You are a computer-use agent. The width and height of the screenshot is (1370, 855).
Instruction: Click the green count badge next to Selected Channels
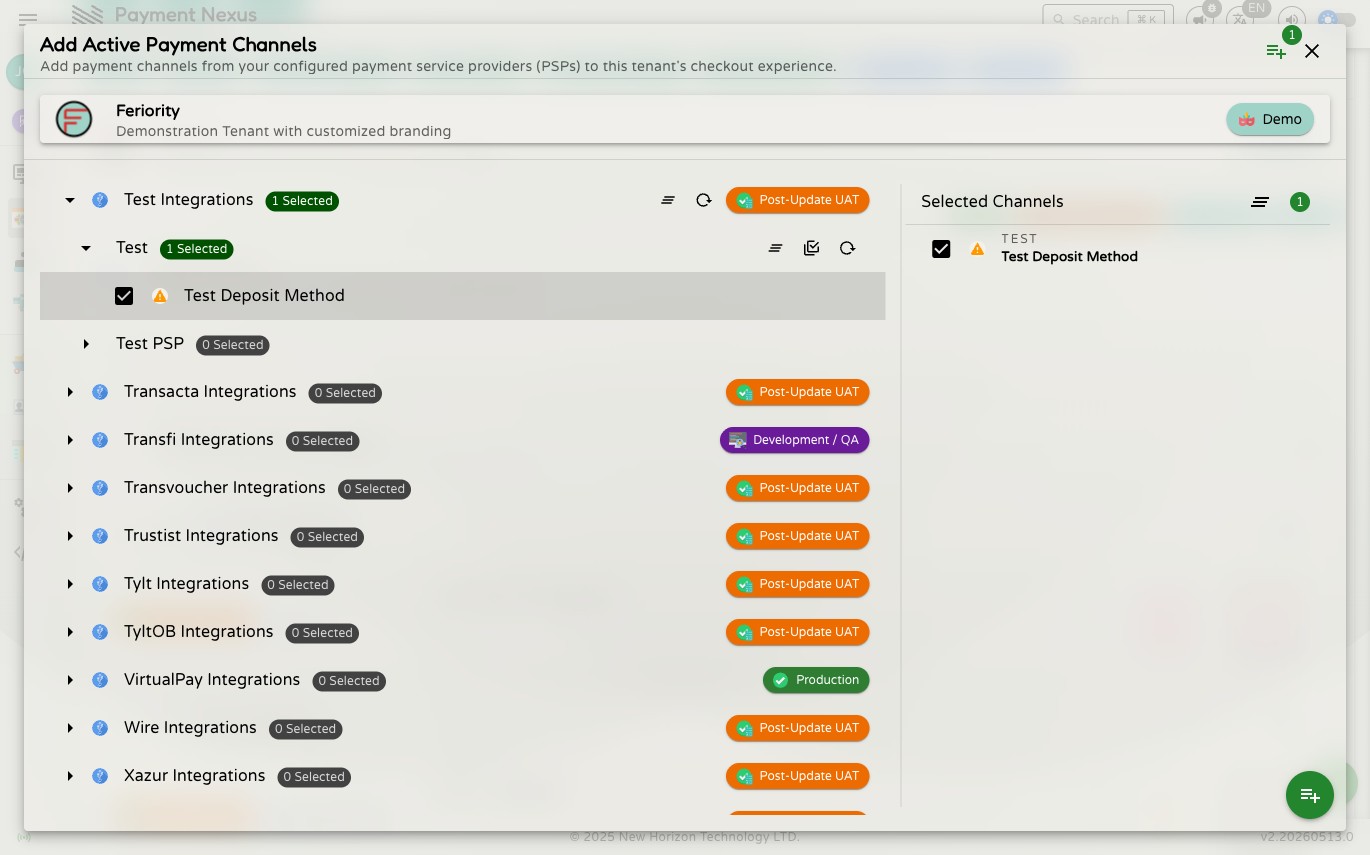[x=1300, y=202]
